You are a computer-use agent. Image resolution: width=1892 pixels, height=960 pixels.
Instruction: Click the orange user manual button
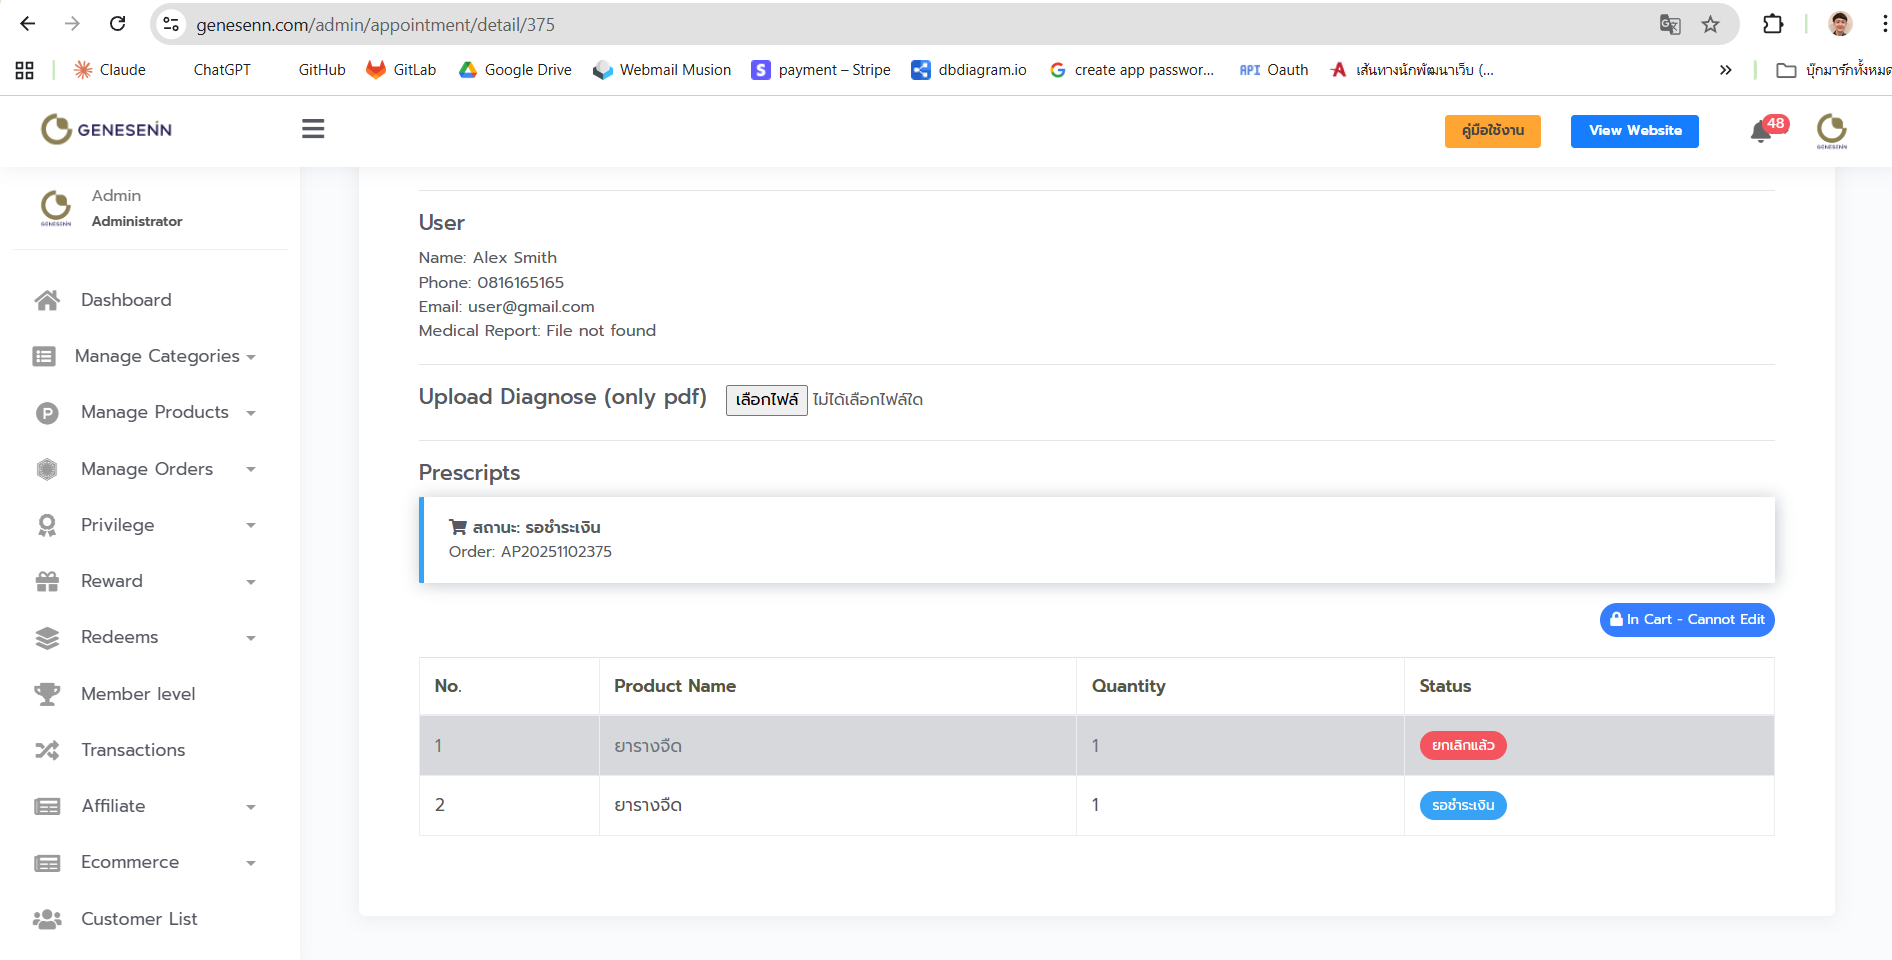point(1492,131)
